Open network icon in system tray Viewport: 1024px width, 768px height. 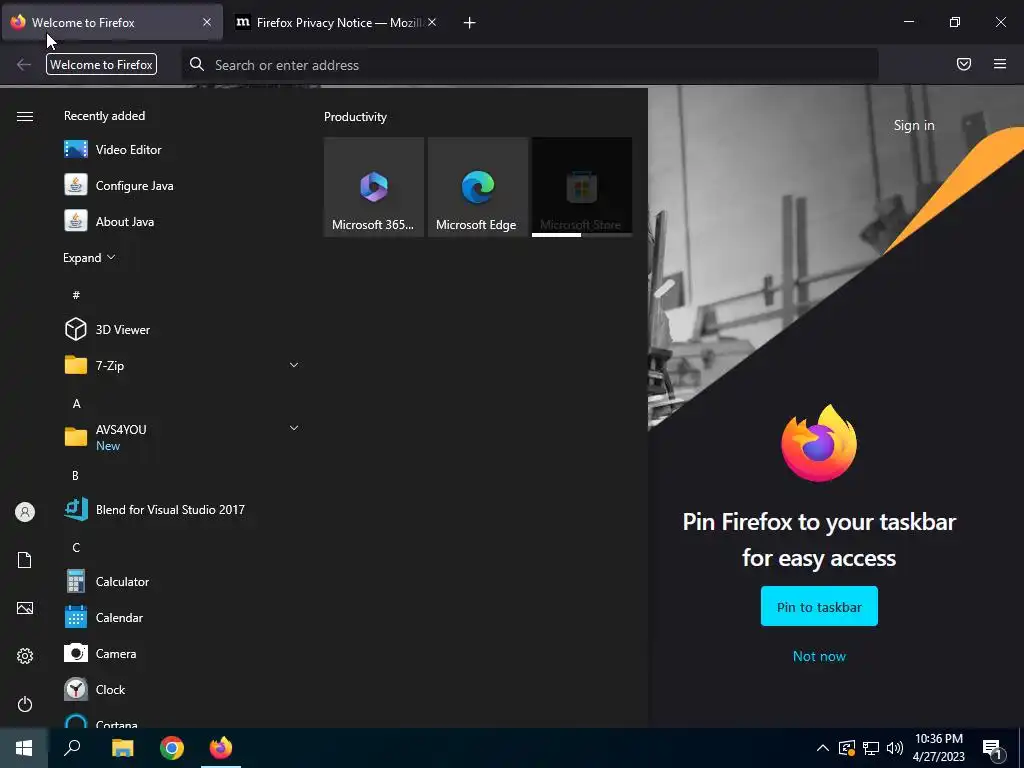click(x=871, y=748)
